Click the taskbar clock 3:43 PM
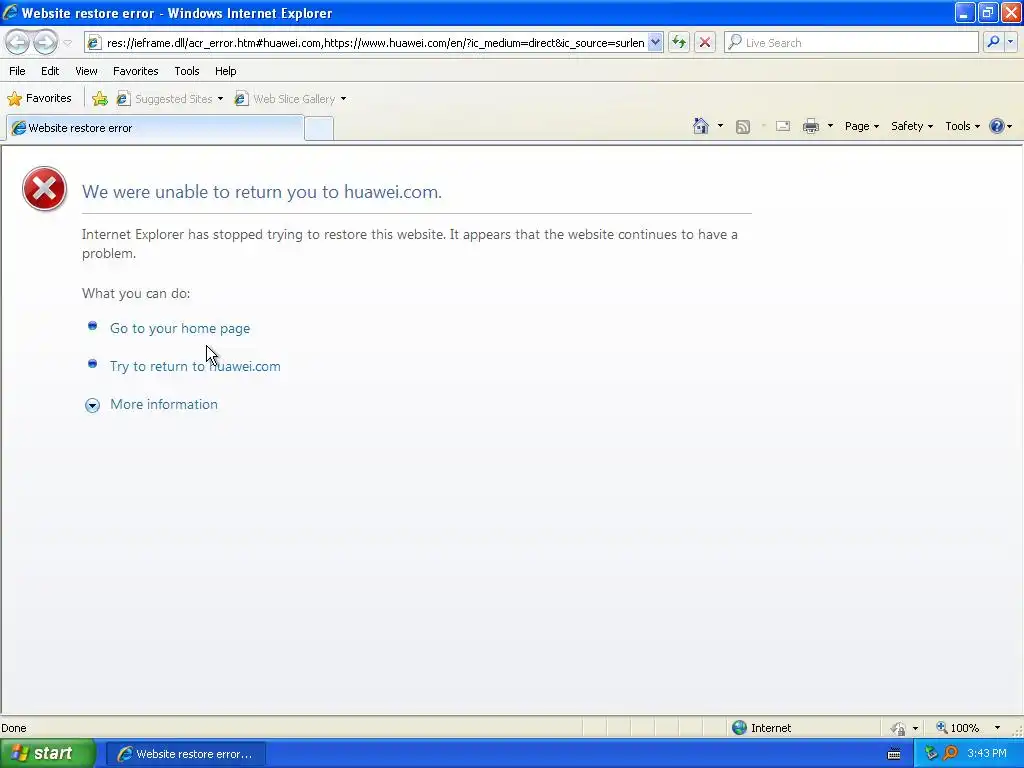This screenshot has width=1024, height=768. (x=987, y=754)
